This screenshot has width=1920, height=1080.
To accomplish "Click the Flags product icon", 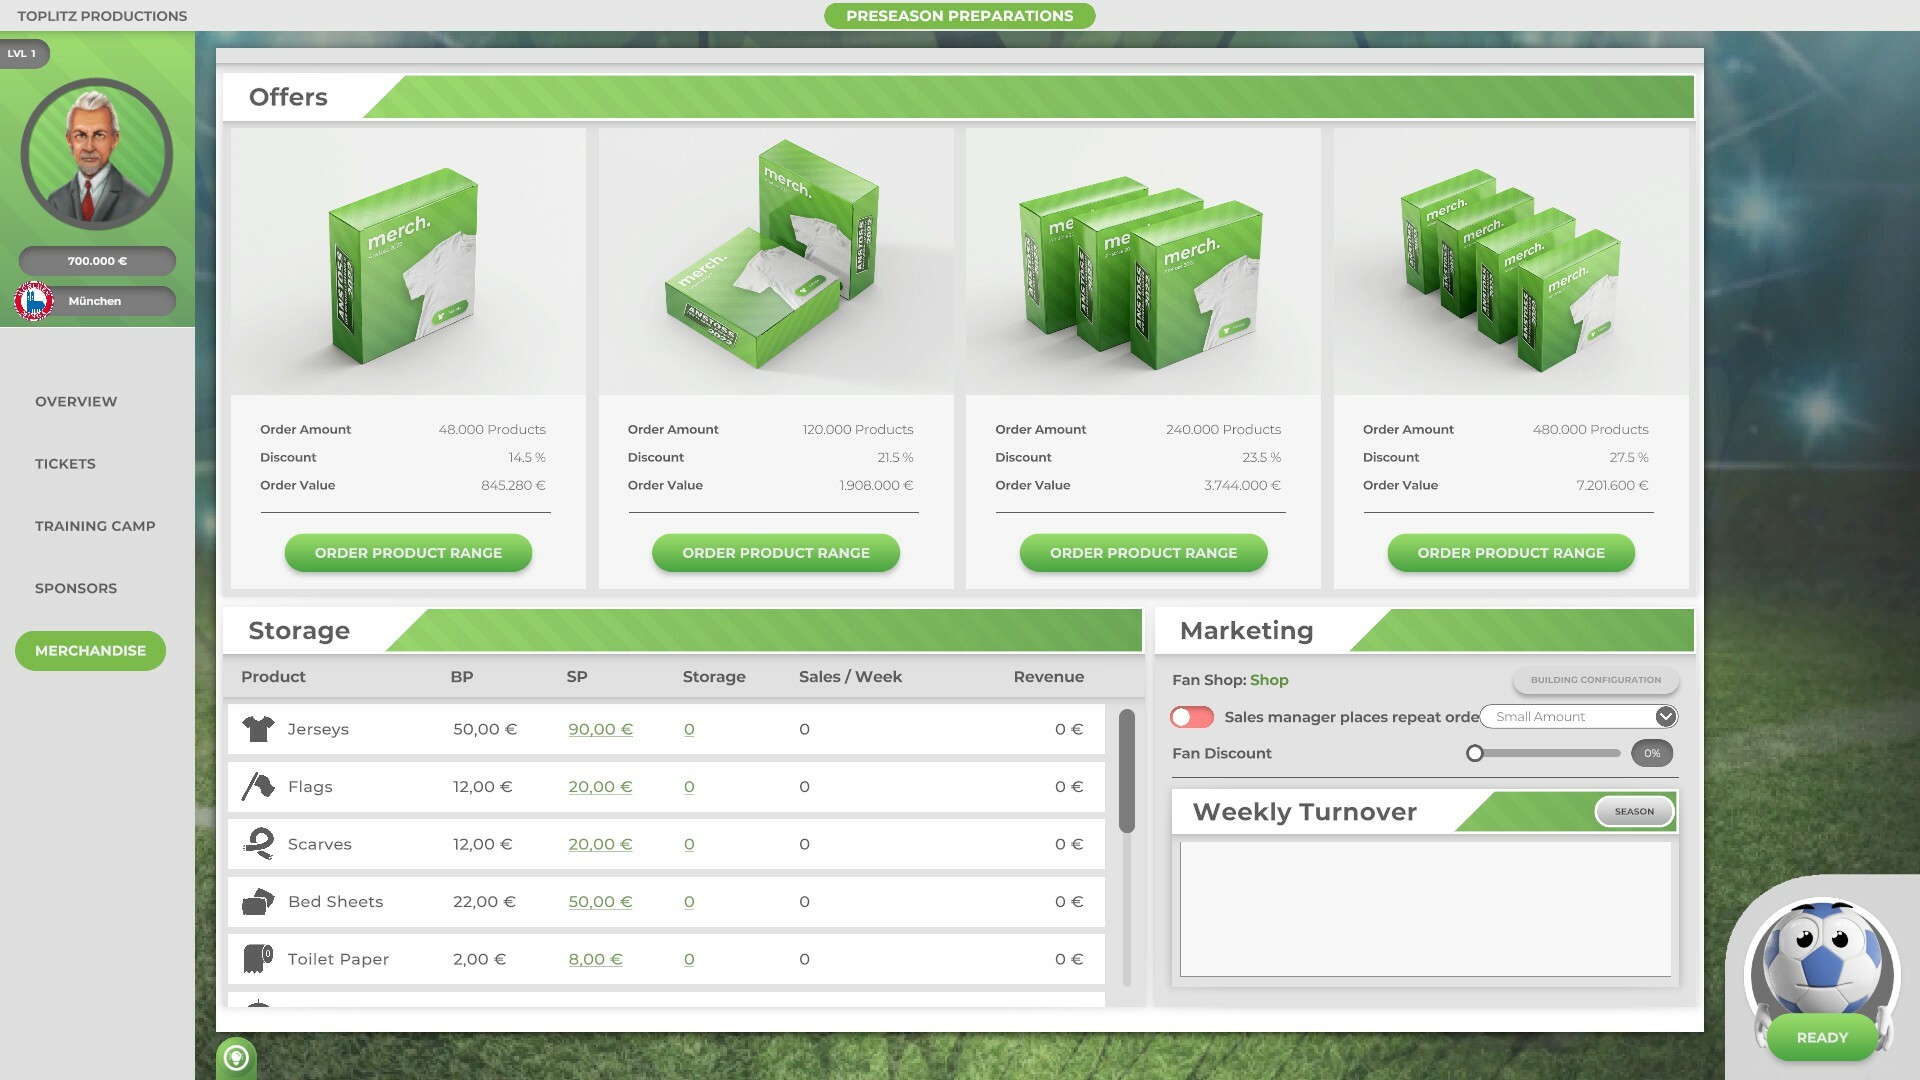I will pyautogui.click(x=258, y=787).
